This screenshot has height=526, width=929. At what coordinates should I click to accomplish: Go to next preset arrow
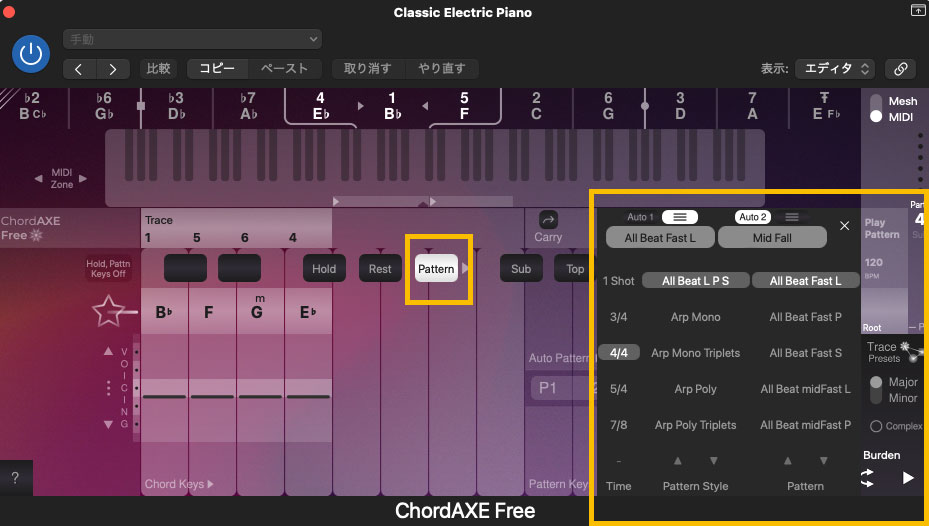pyautogui.click(x=113, y=69)
